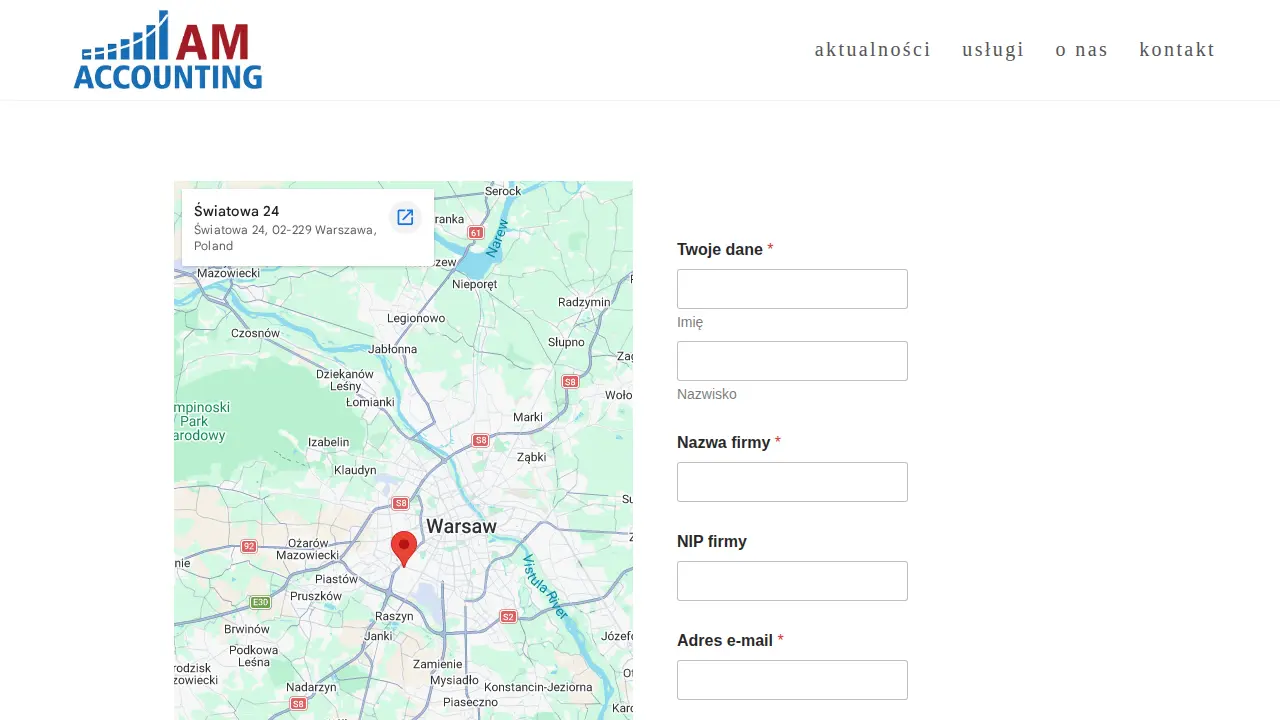Click the Pruszków label on map
1280x720 pixels.
coord(316,596)
